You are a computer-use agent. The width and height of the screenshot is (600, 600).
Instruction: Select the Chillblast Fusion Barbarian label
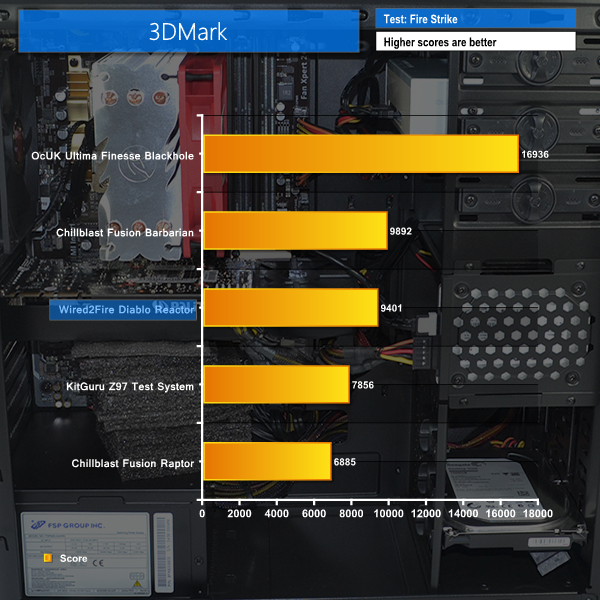pos(125,233)
